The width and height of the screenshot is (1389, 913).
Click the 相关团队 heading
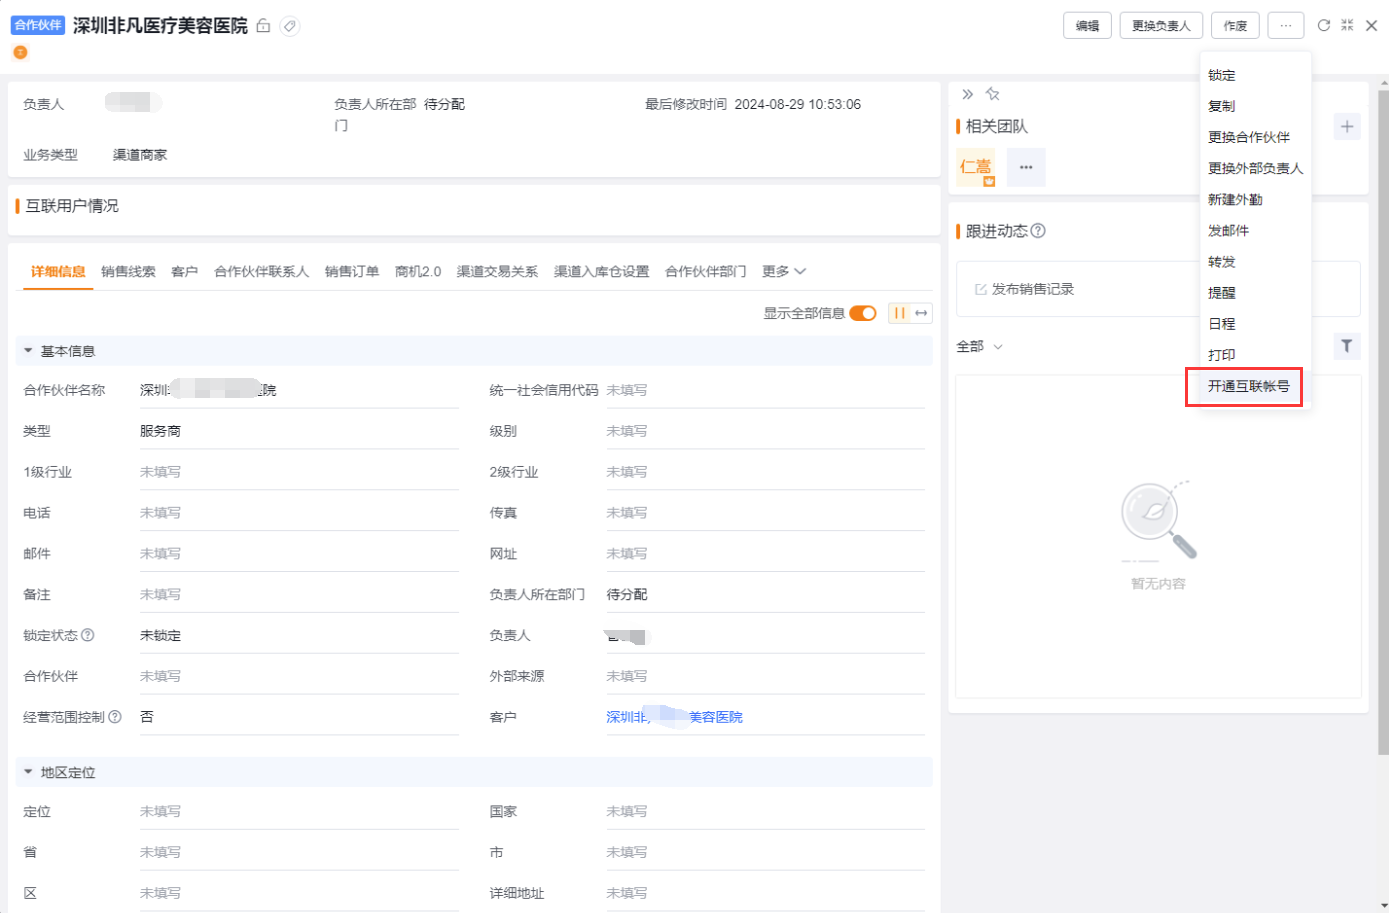(996, 126)
